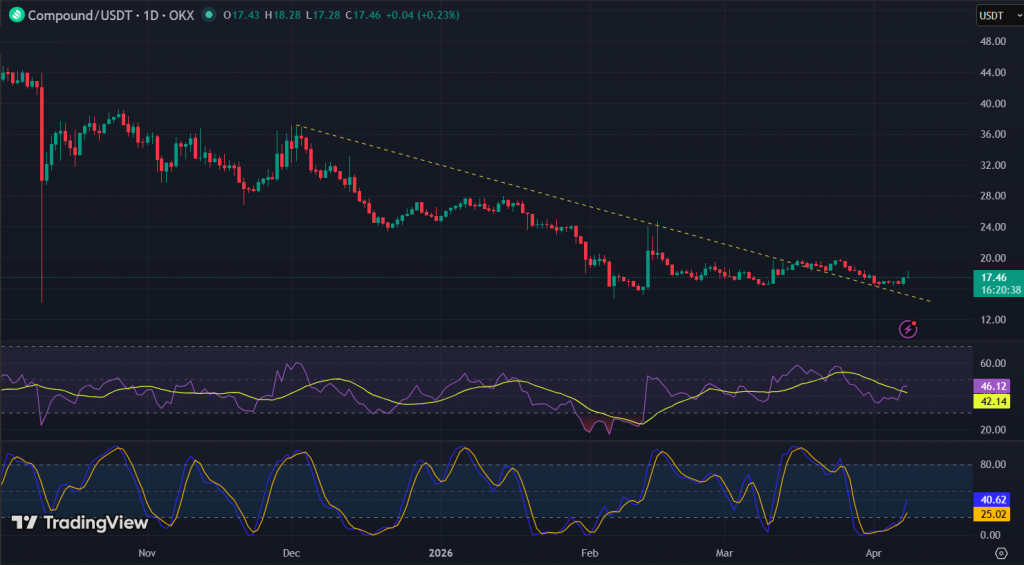Click the green market status indicator dot
Viewport: 1024px width, 565px height.
(208, 15)
